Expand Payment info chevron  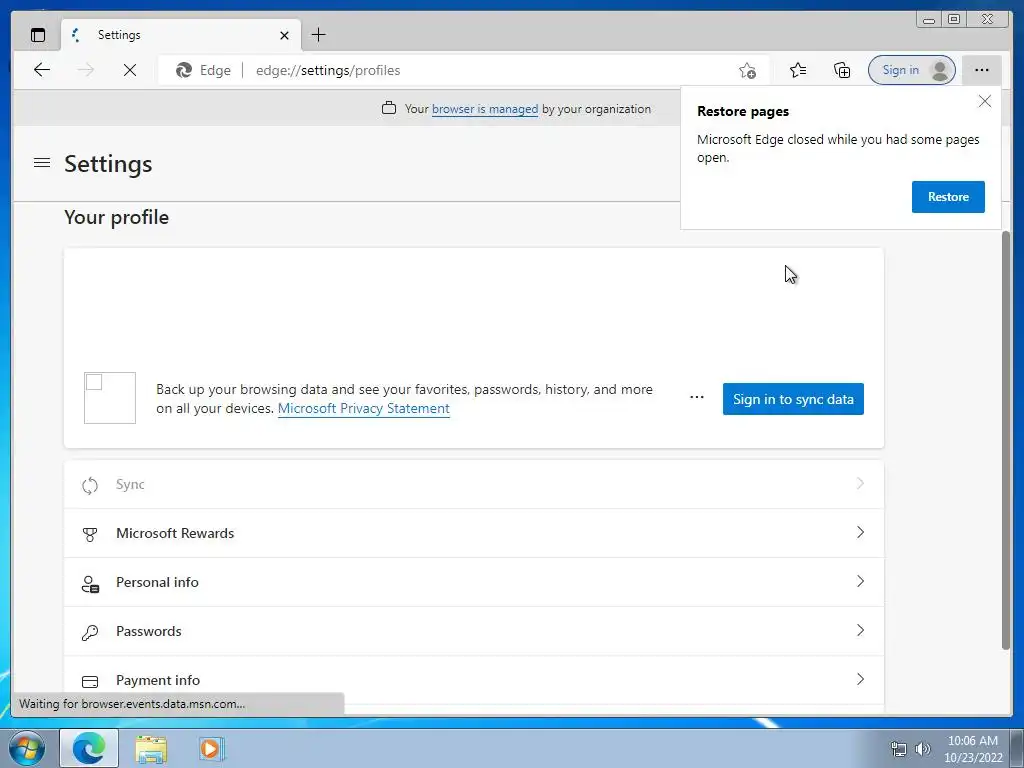[860, 679]
